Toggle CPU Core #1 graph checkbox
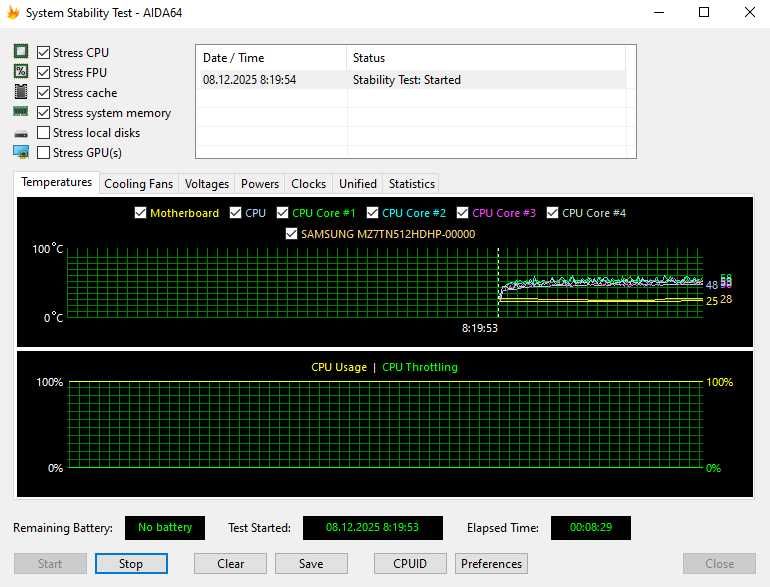The width and height of the screenshot is (770, 587). 282,213
